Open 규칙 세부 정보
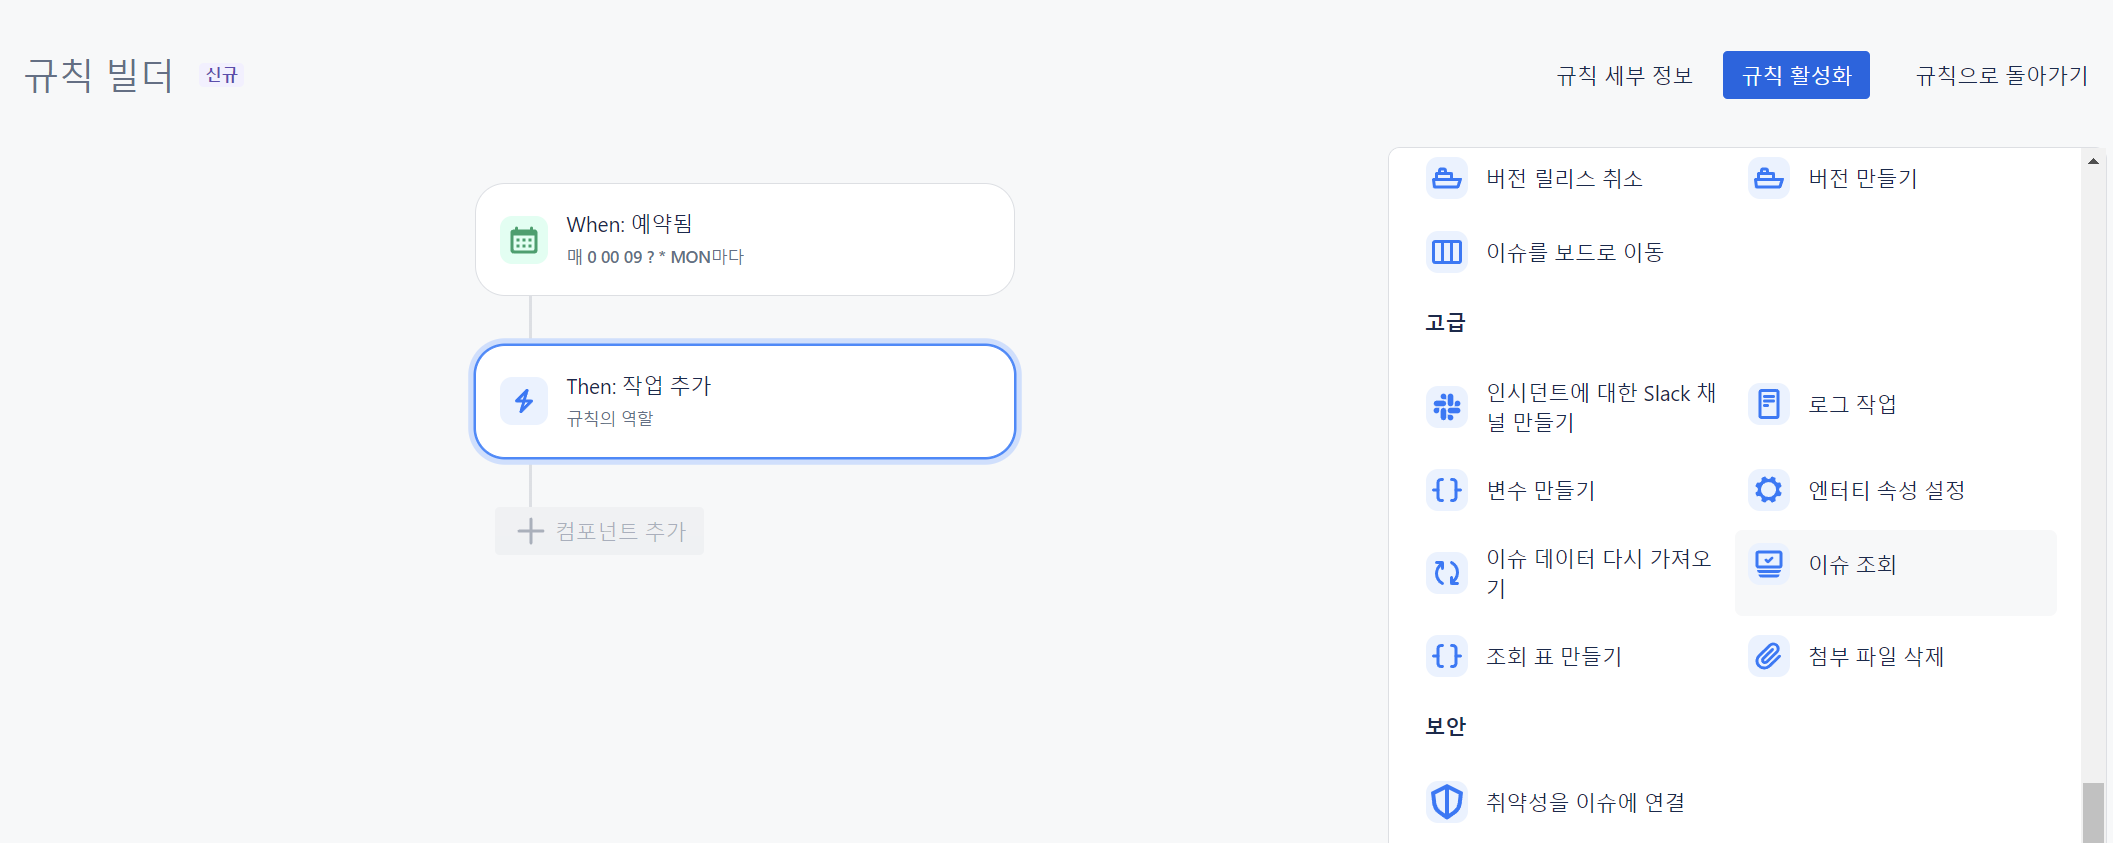The image size is (2113, 843). (x=1624, y=75)
